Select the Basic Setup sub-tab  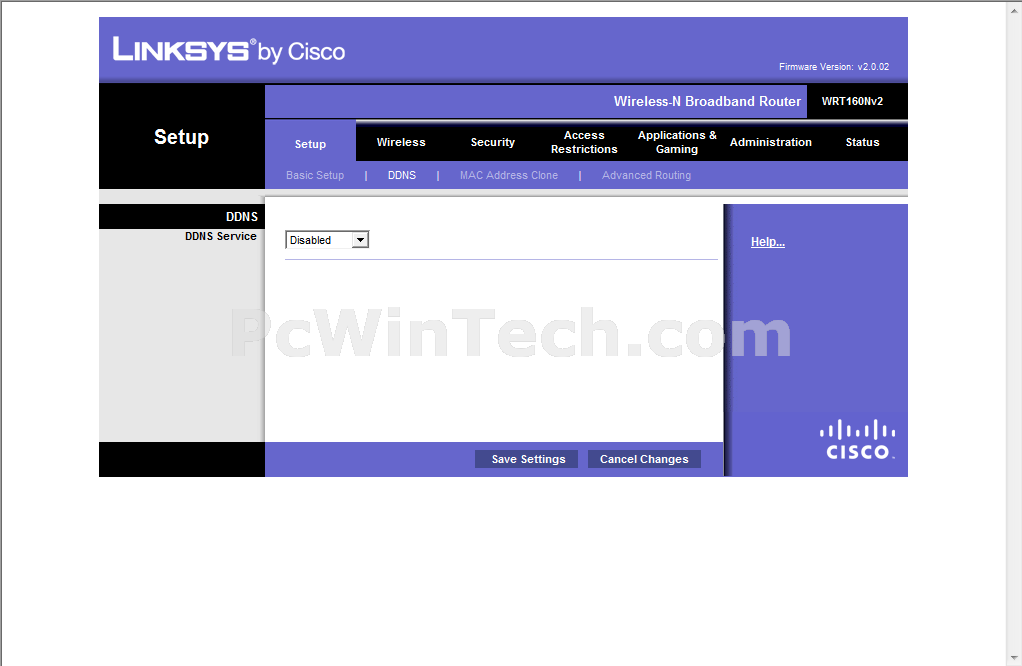(x=315, y=175)
